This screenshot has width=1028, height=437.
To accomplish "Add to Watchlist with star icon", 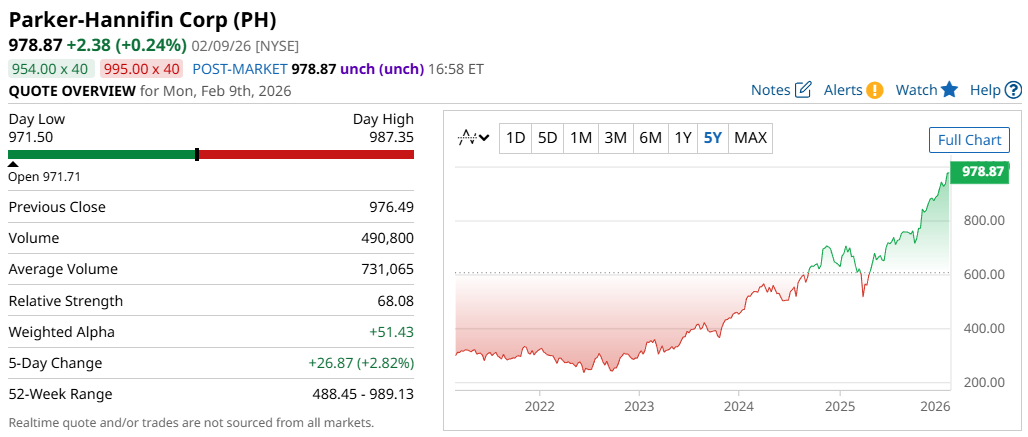I will click(x=949, y=90).
